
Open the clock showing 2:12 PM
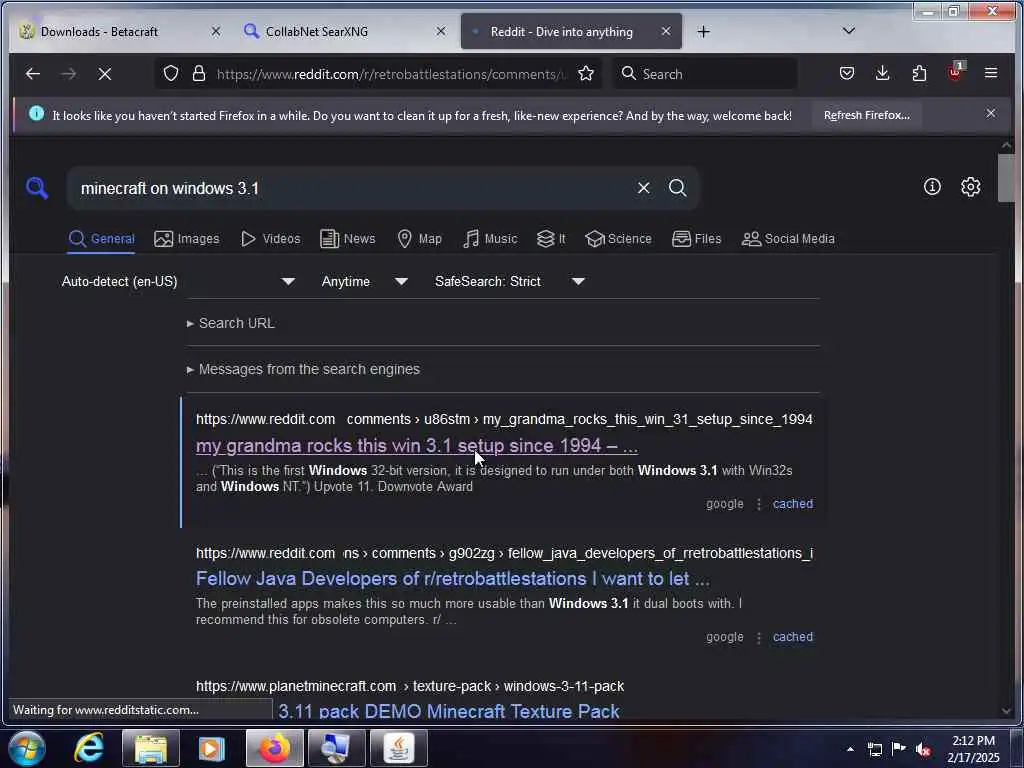(973, 749)
